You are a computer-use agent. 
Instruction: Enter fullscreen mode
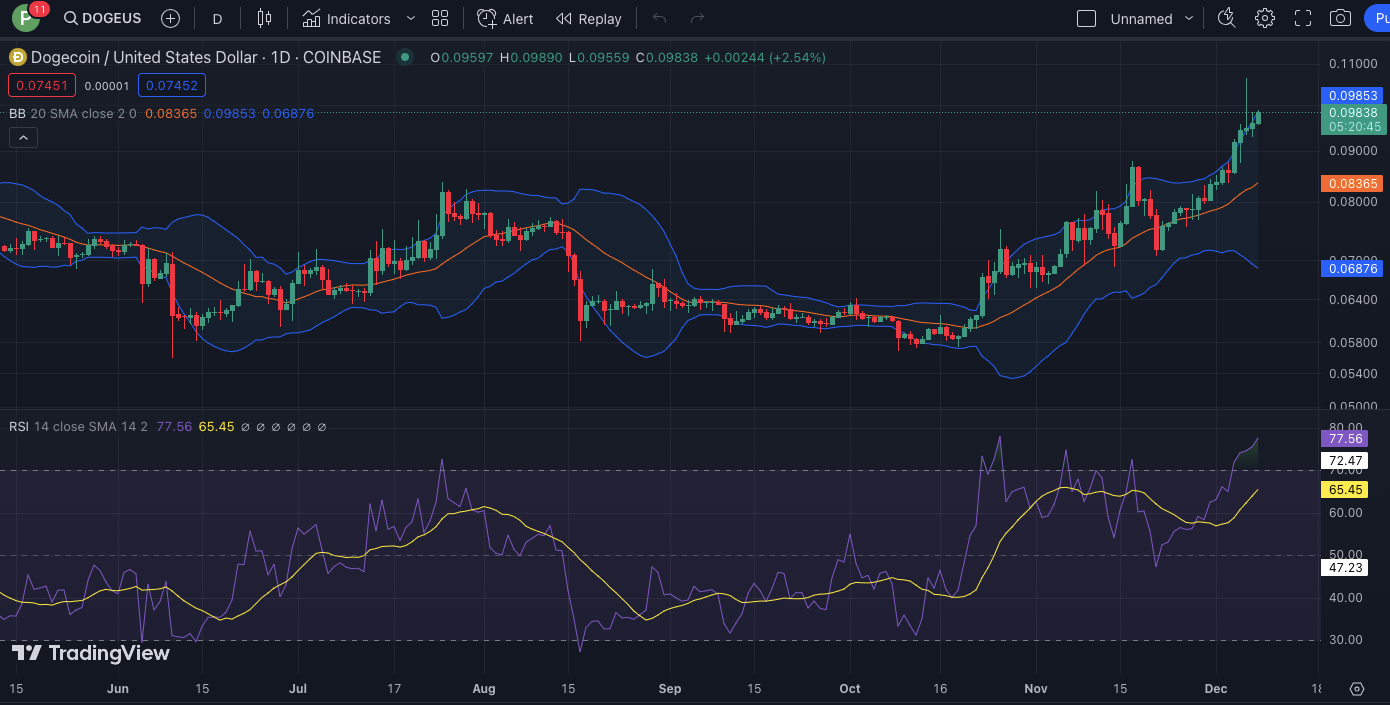1303,18
